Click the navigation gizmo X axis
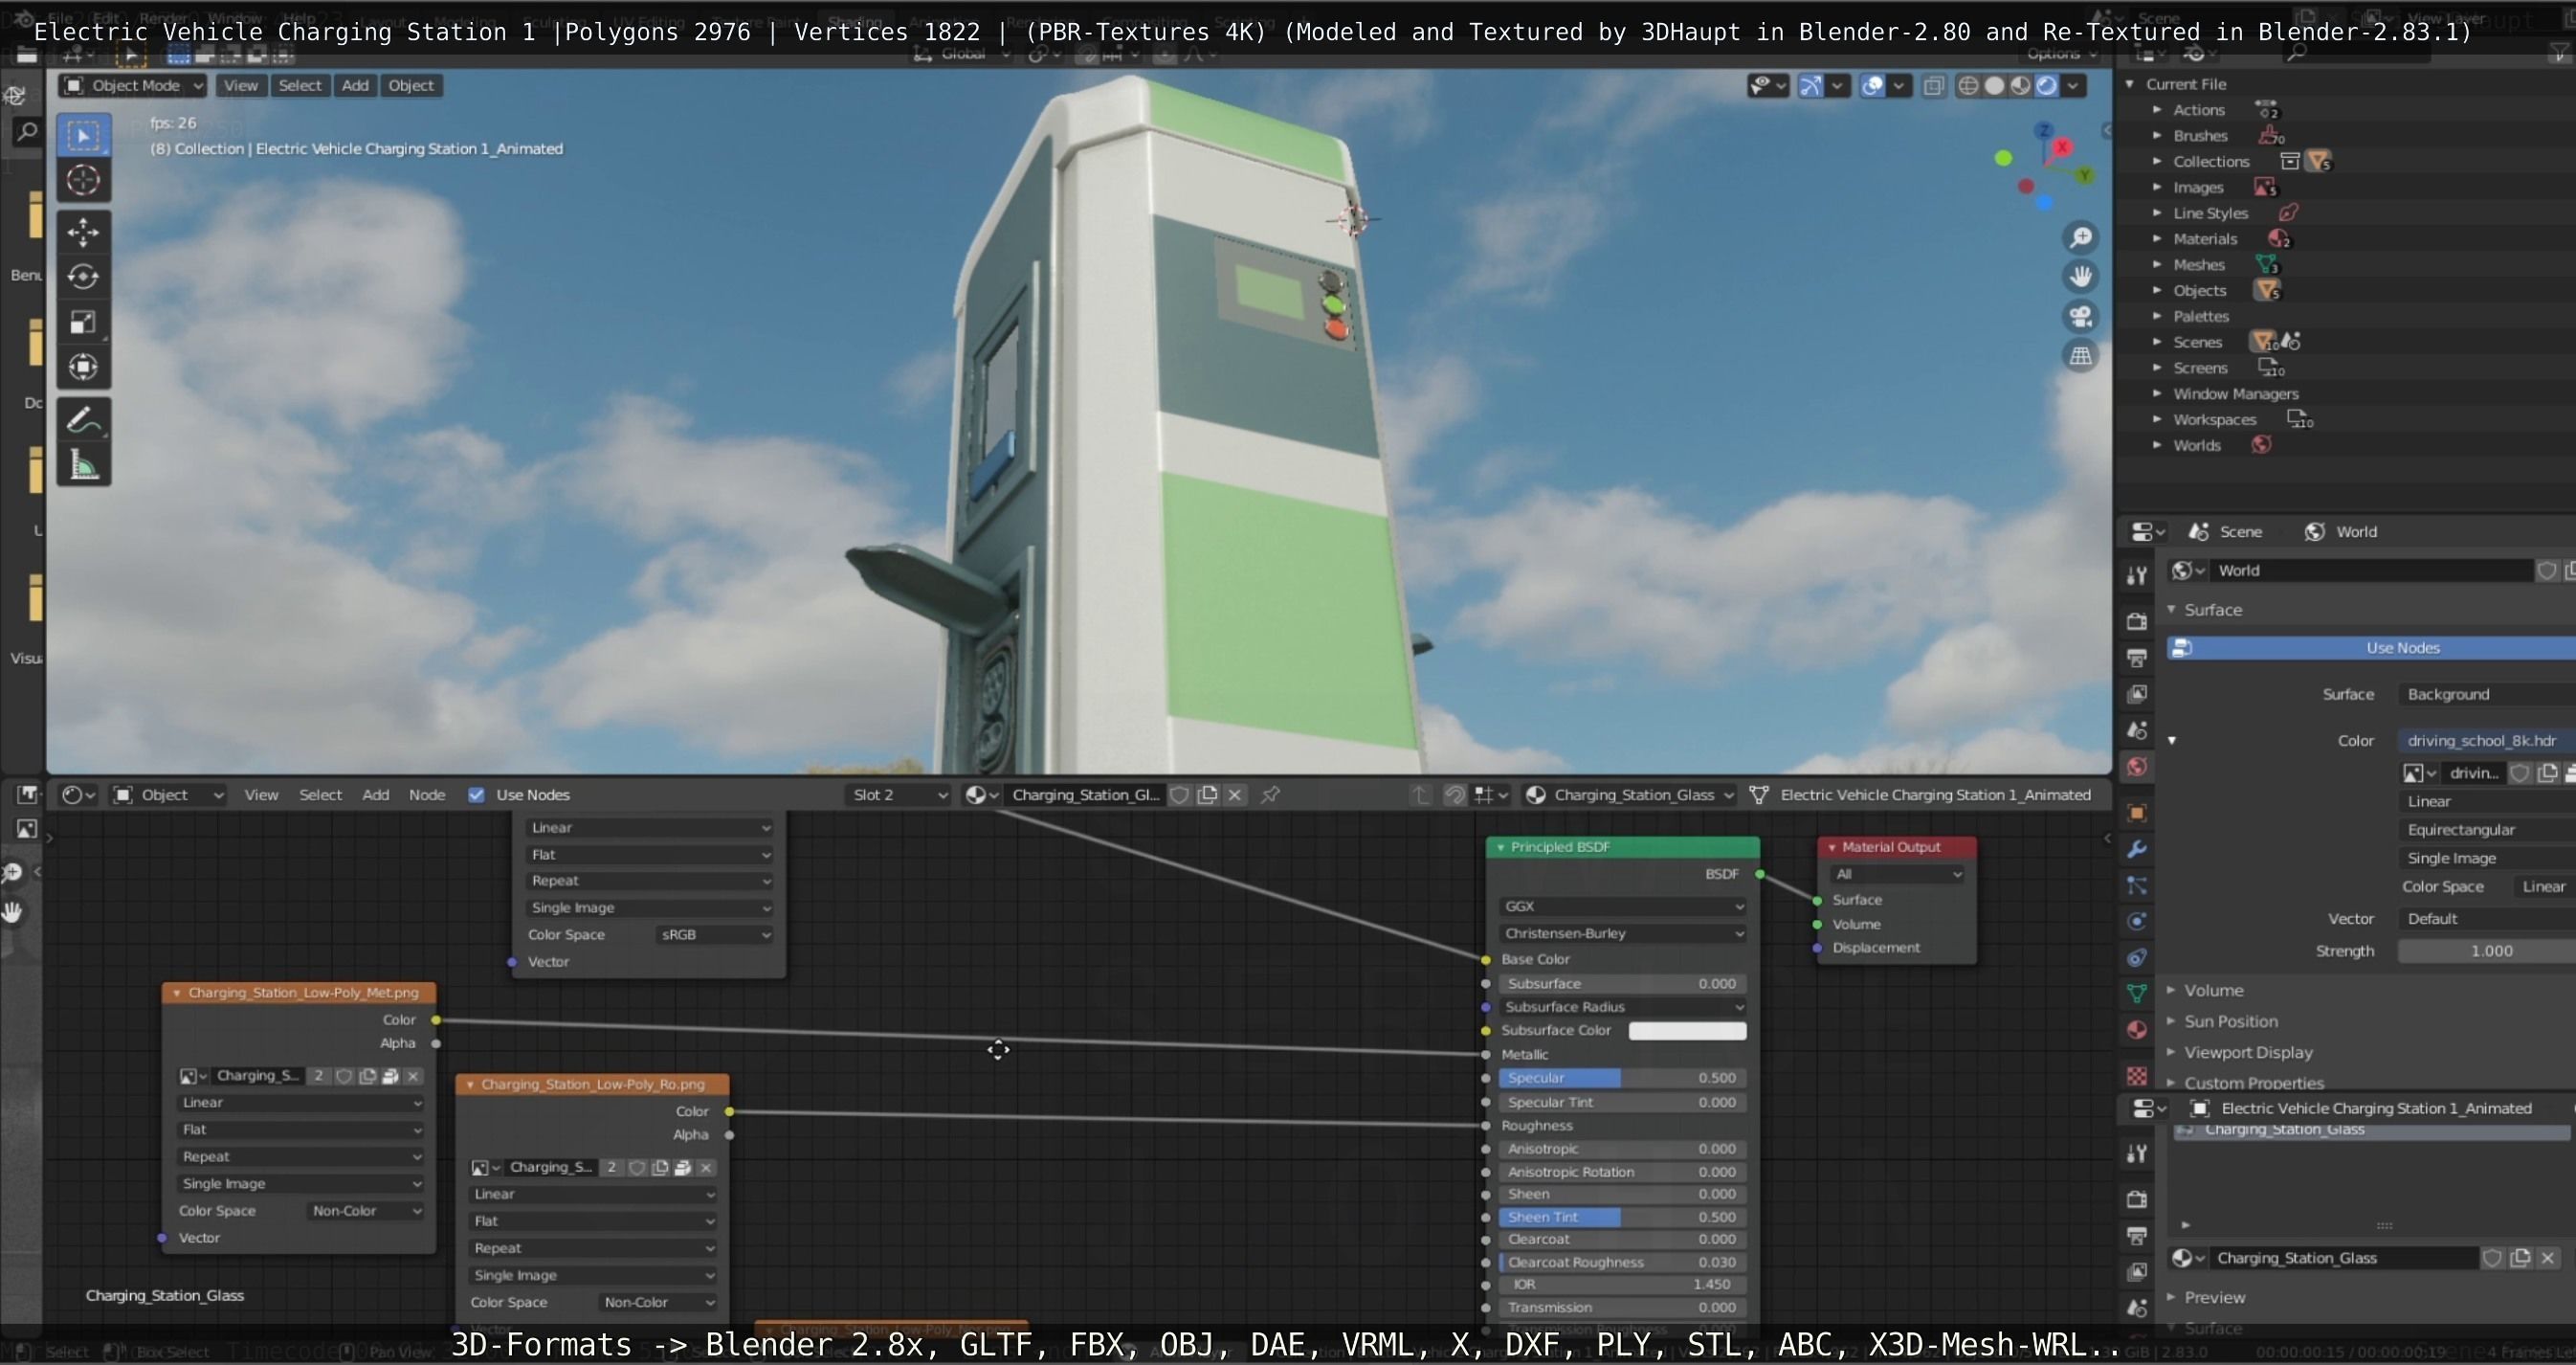This screenshot has height=1365, width=2576. point(2062,147)
